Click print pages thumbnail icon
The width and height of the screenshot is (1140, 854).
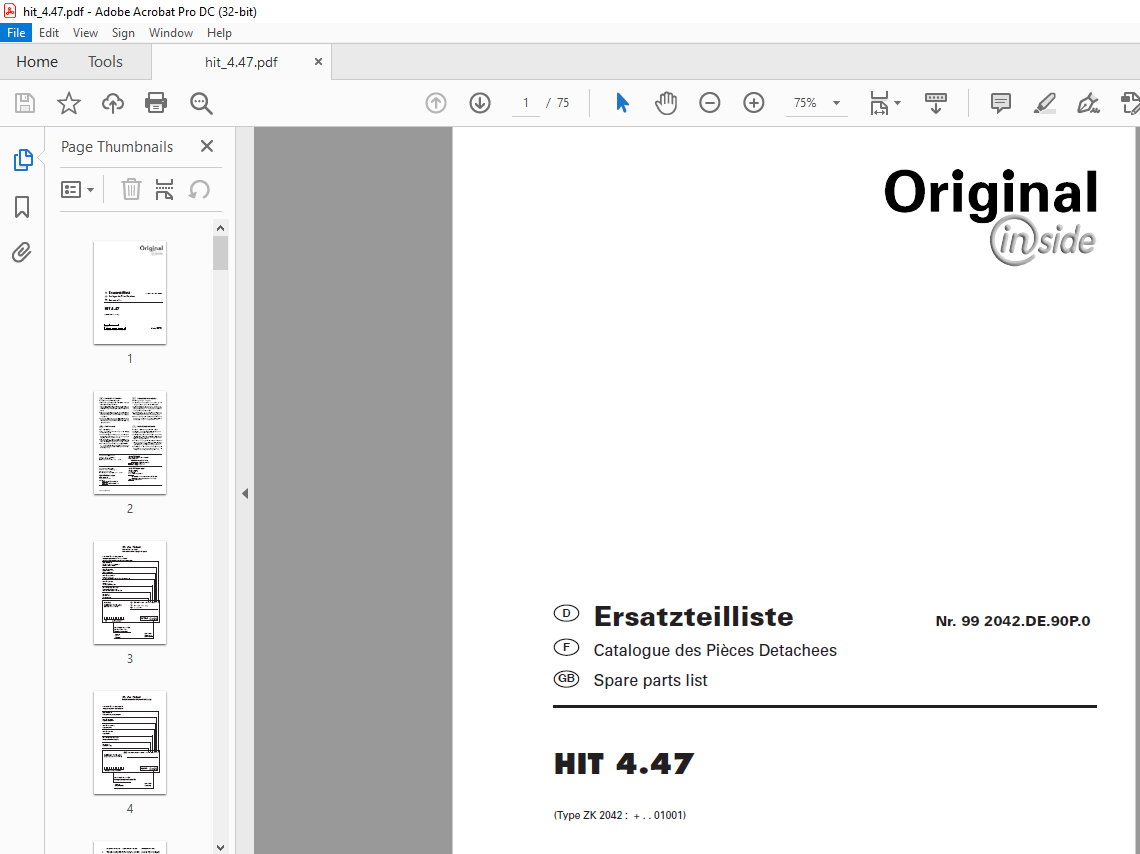point(164,190)
